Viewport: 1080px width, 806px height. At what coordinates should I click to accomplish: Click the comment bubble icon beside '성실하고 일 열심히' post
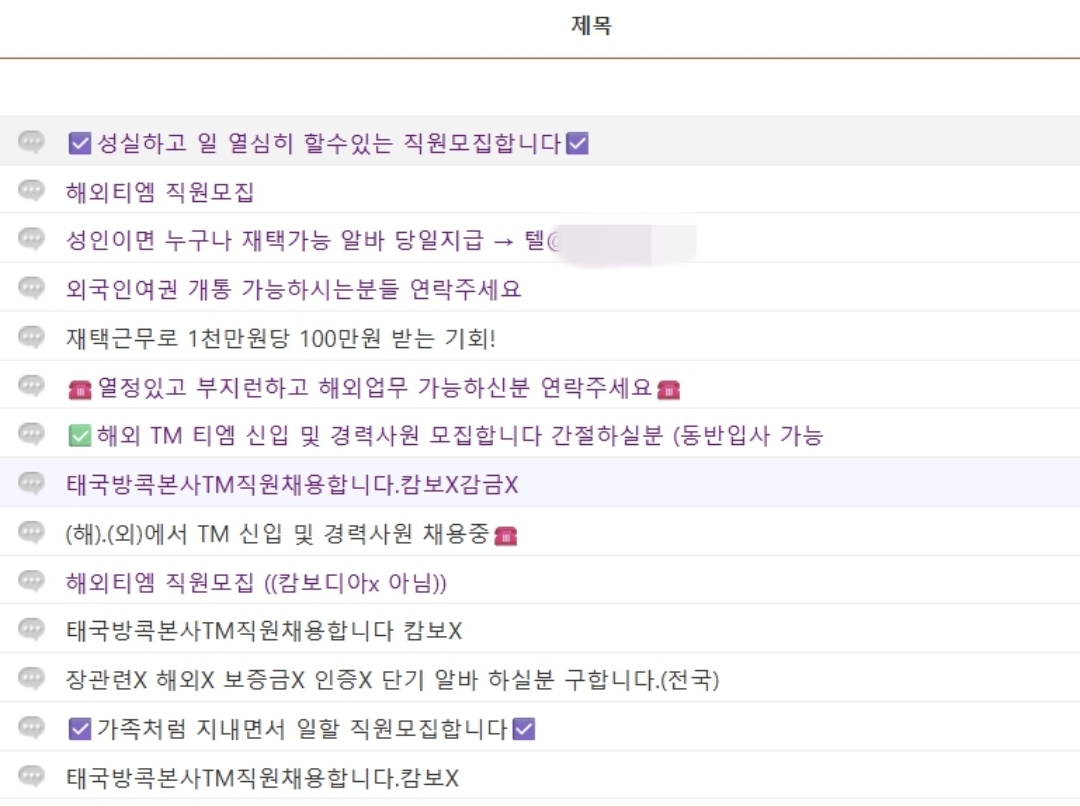[32, 143]
